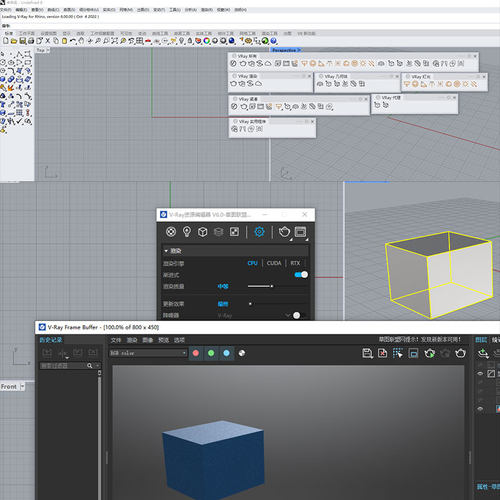This screenshot has height=500, width=500.
Task: Click the Front viewport label
Action: tap(9, 387)
